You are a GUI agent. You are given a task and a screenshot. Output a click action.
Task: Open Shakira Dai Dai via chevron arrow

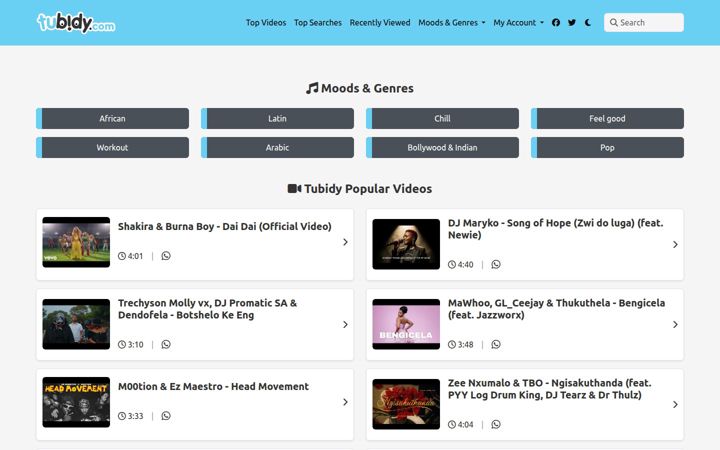[345, 242]
